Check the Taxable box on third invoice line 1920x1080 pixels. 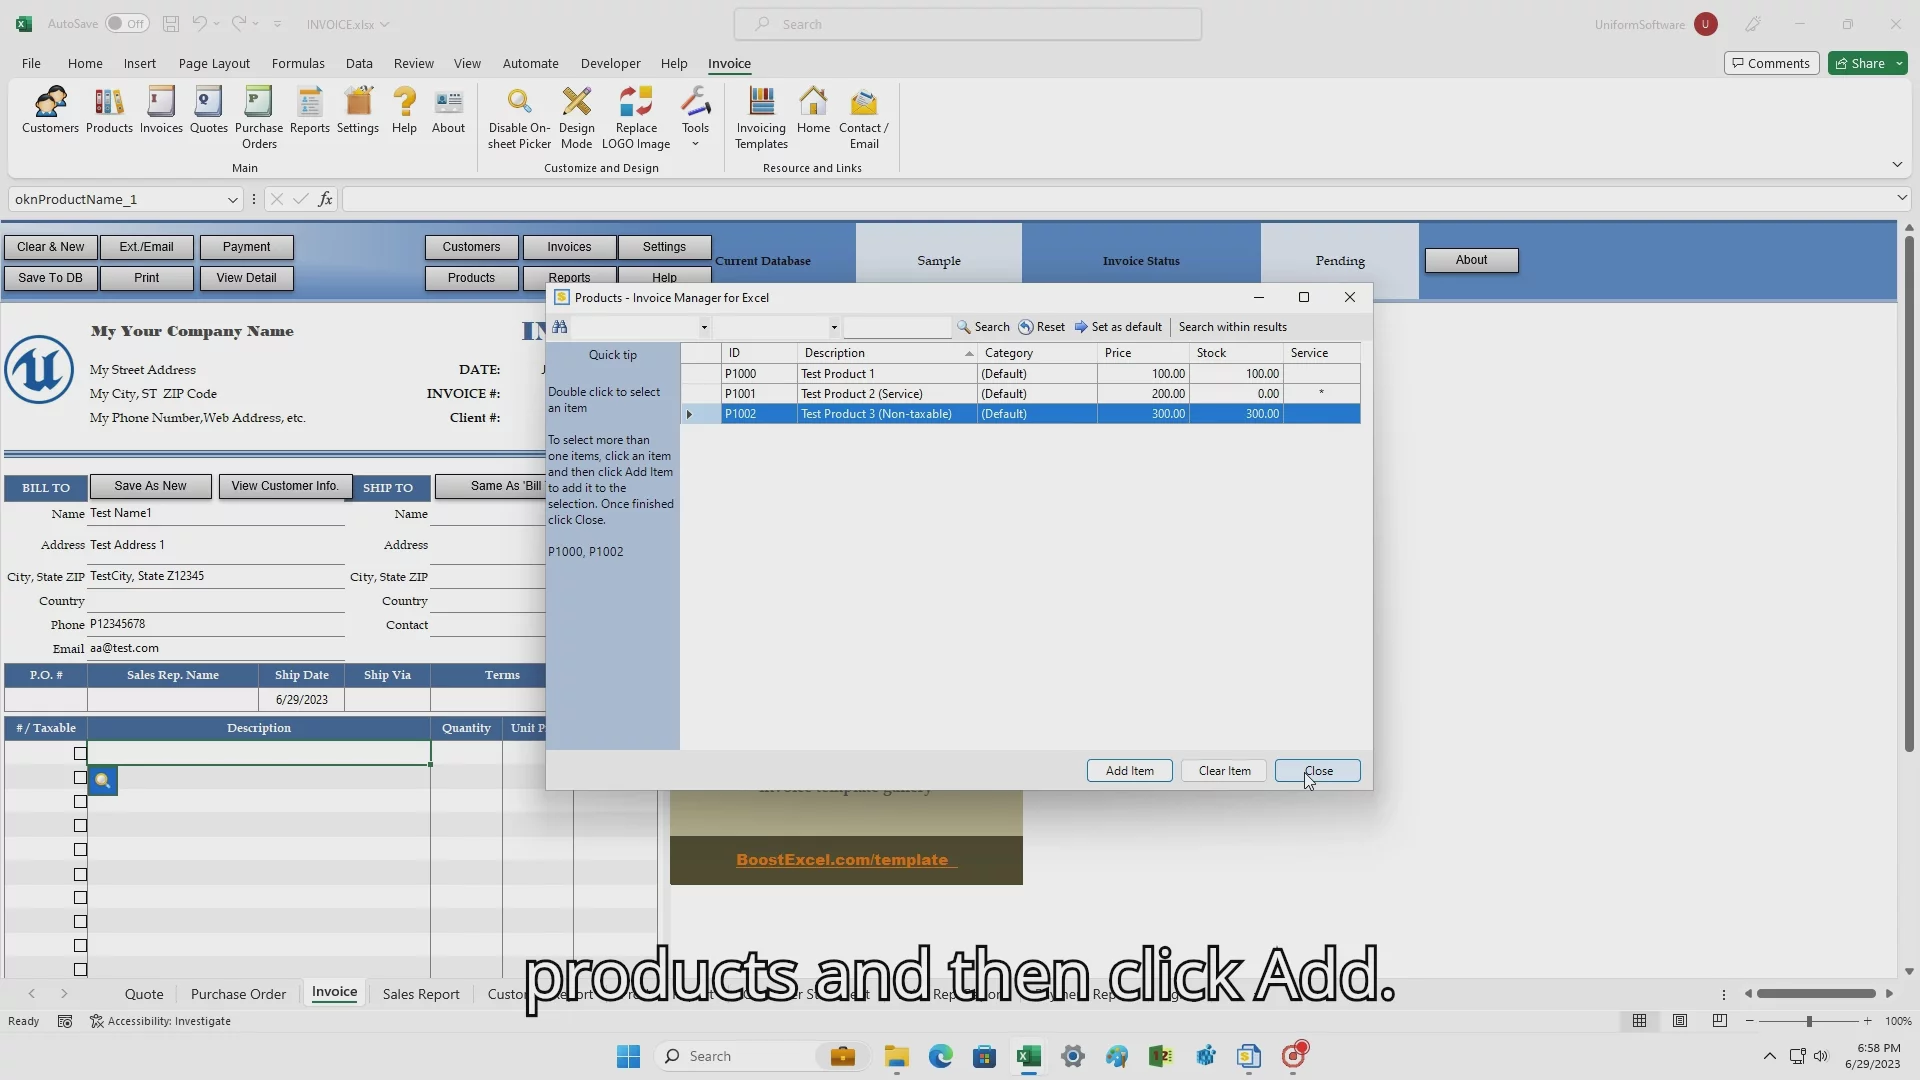coord(80,802)
